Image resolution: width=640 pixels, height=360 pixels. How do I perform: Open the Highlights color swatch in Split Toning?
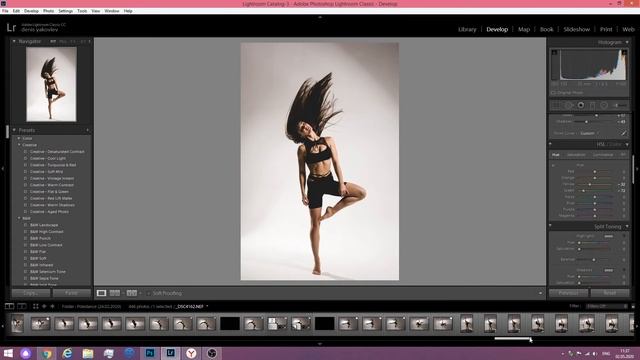click(609, 236)
